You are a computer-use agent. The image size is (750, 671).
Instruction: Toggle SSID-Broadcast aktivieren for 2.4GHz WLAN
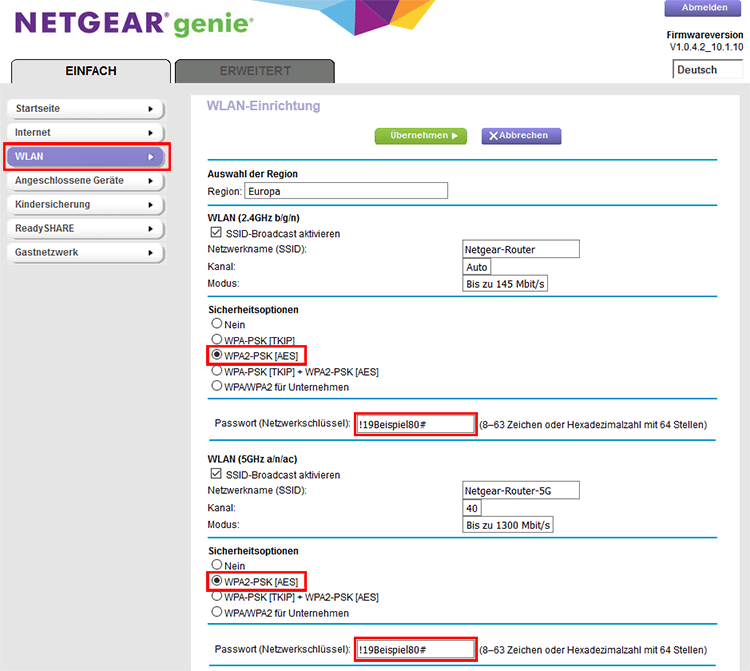pyautogui.click(x=216, y=234)
